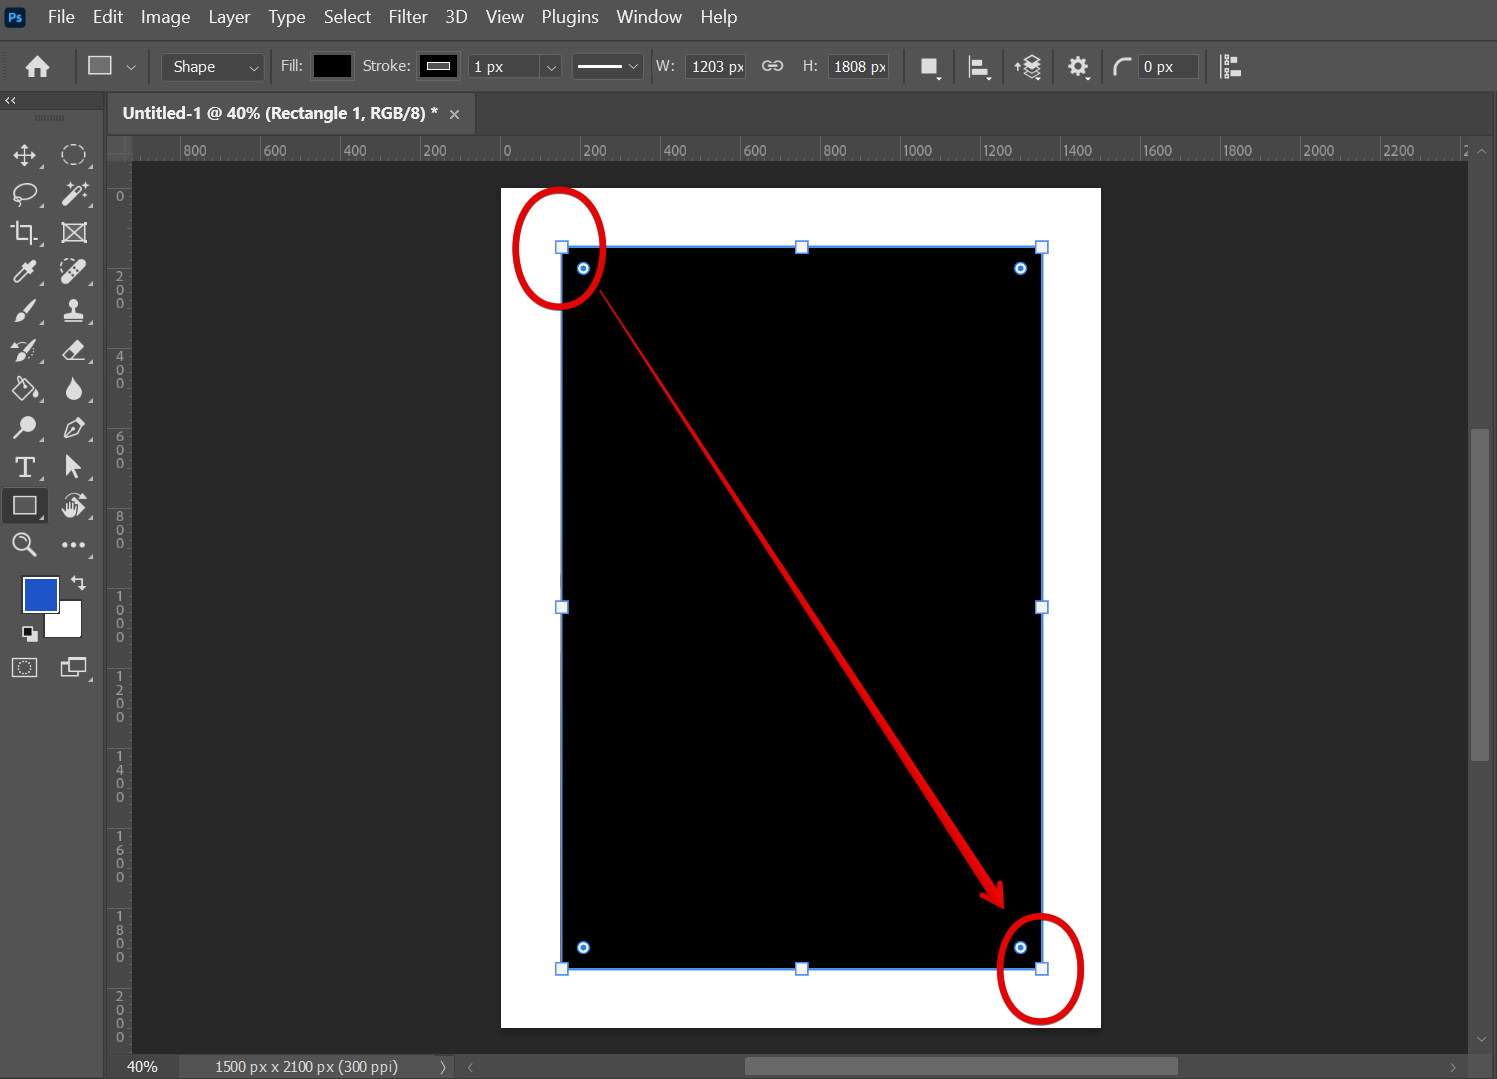The width and height of the screenshot is (1497, 1079).
Task: Select the Eraser tool
Action: coord(73,350)
